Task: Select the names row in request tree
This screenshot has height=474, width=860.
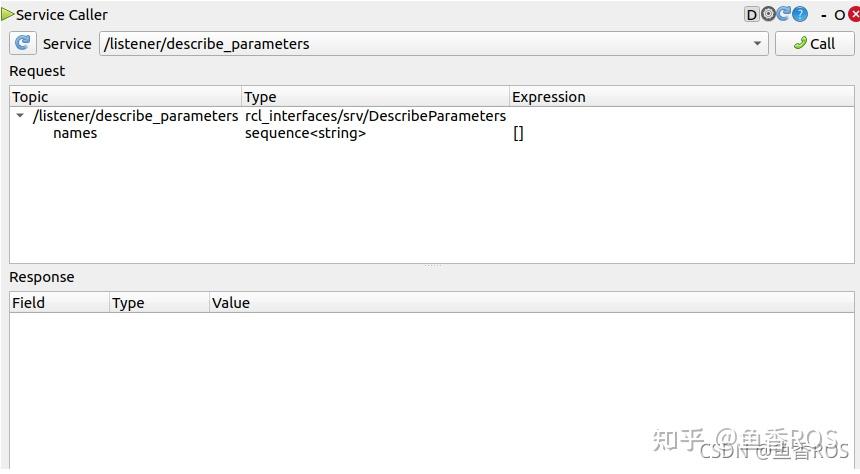Action: 75,133
